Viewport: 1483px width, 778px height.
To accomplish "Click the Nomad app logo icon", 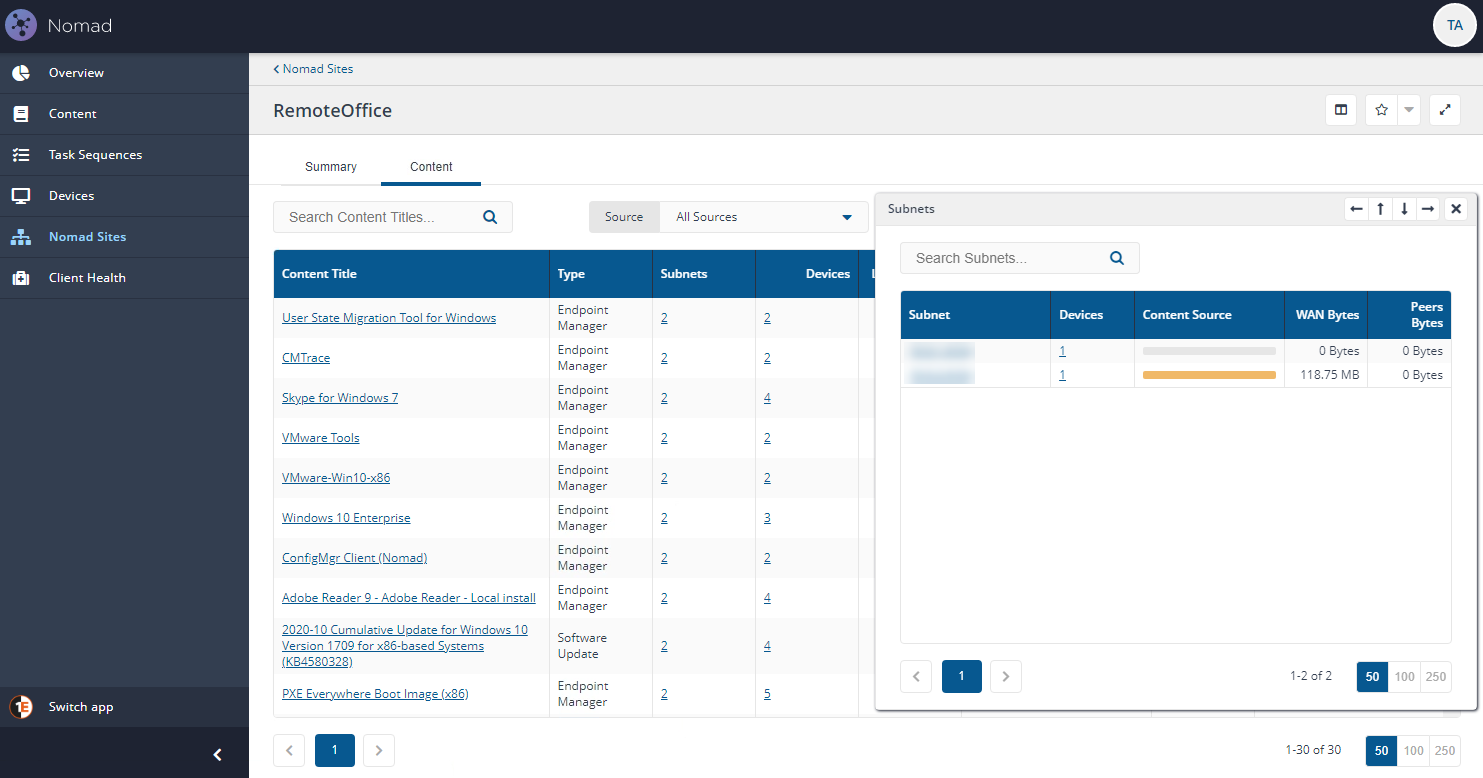I will coord(21,25).
